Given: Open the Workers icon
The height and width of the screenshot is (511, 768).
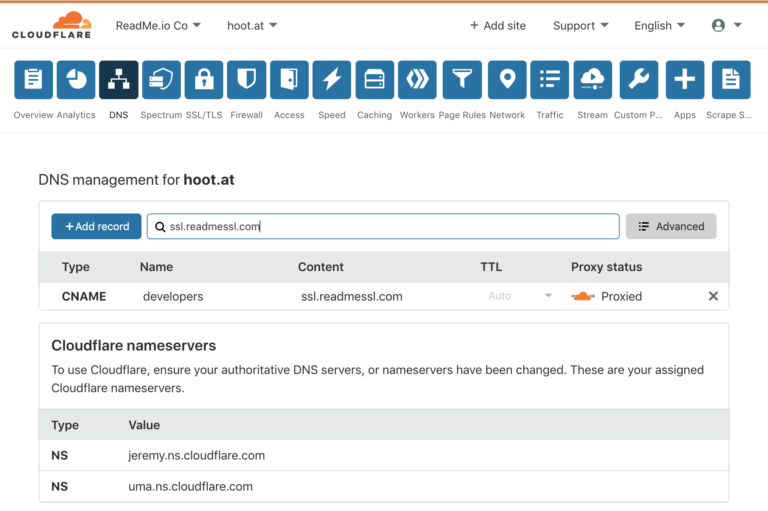Looking at the screenshot, I should (x=417, y=80).
